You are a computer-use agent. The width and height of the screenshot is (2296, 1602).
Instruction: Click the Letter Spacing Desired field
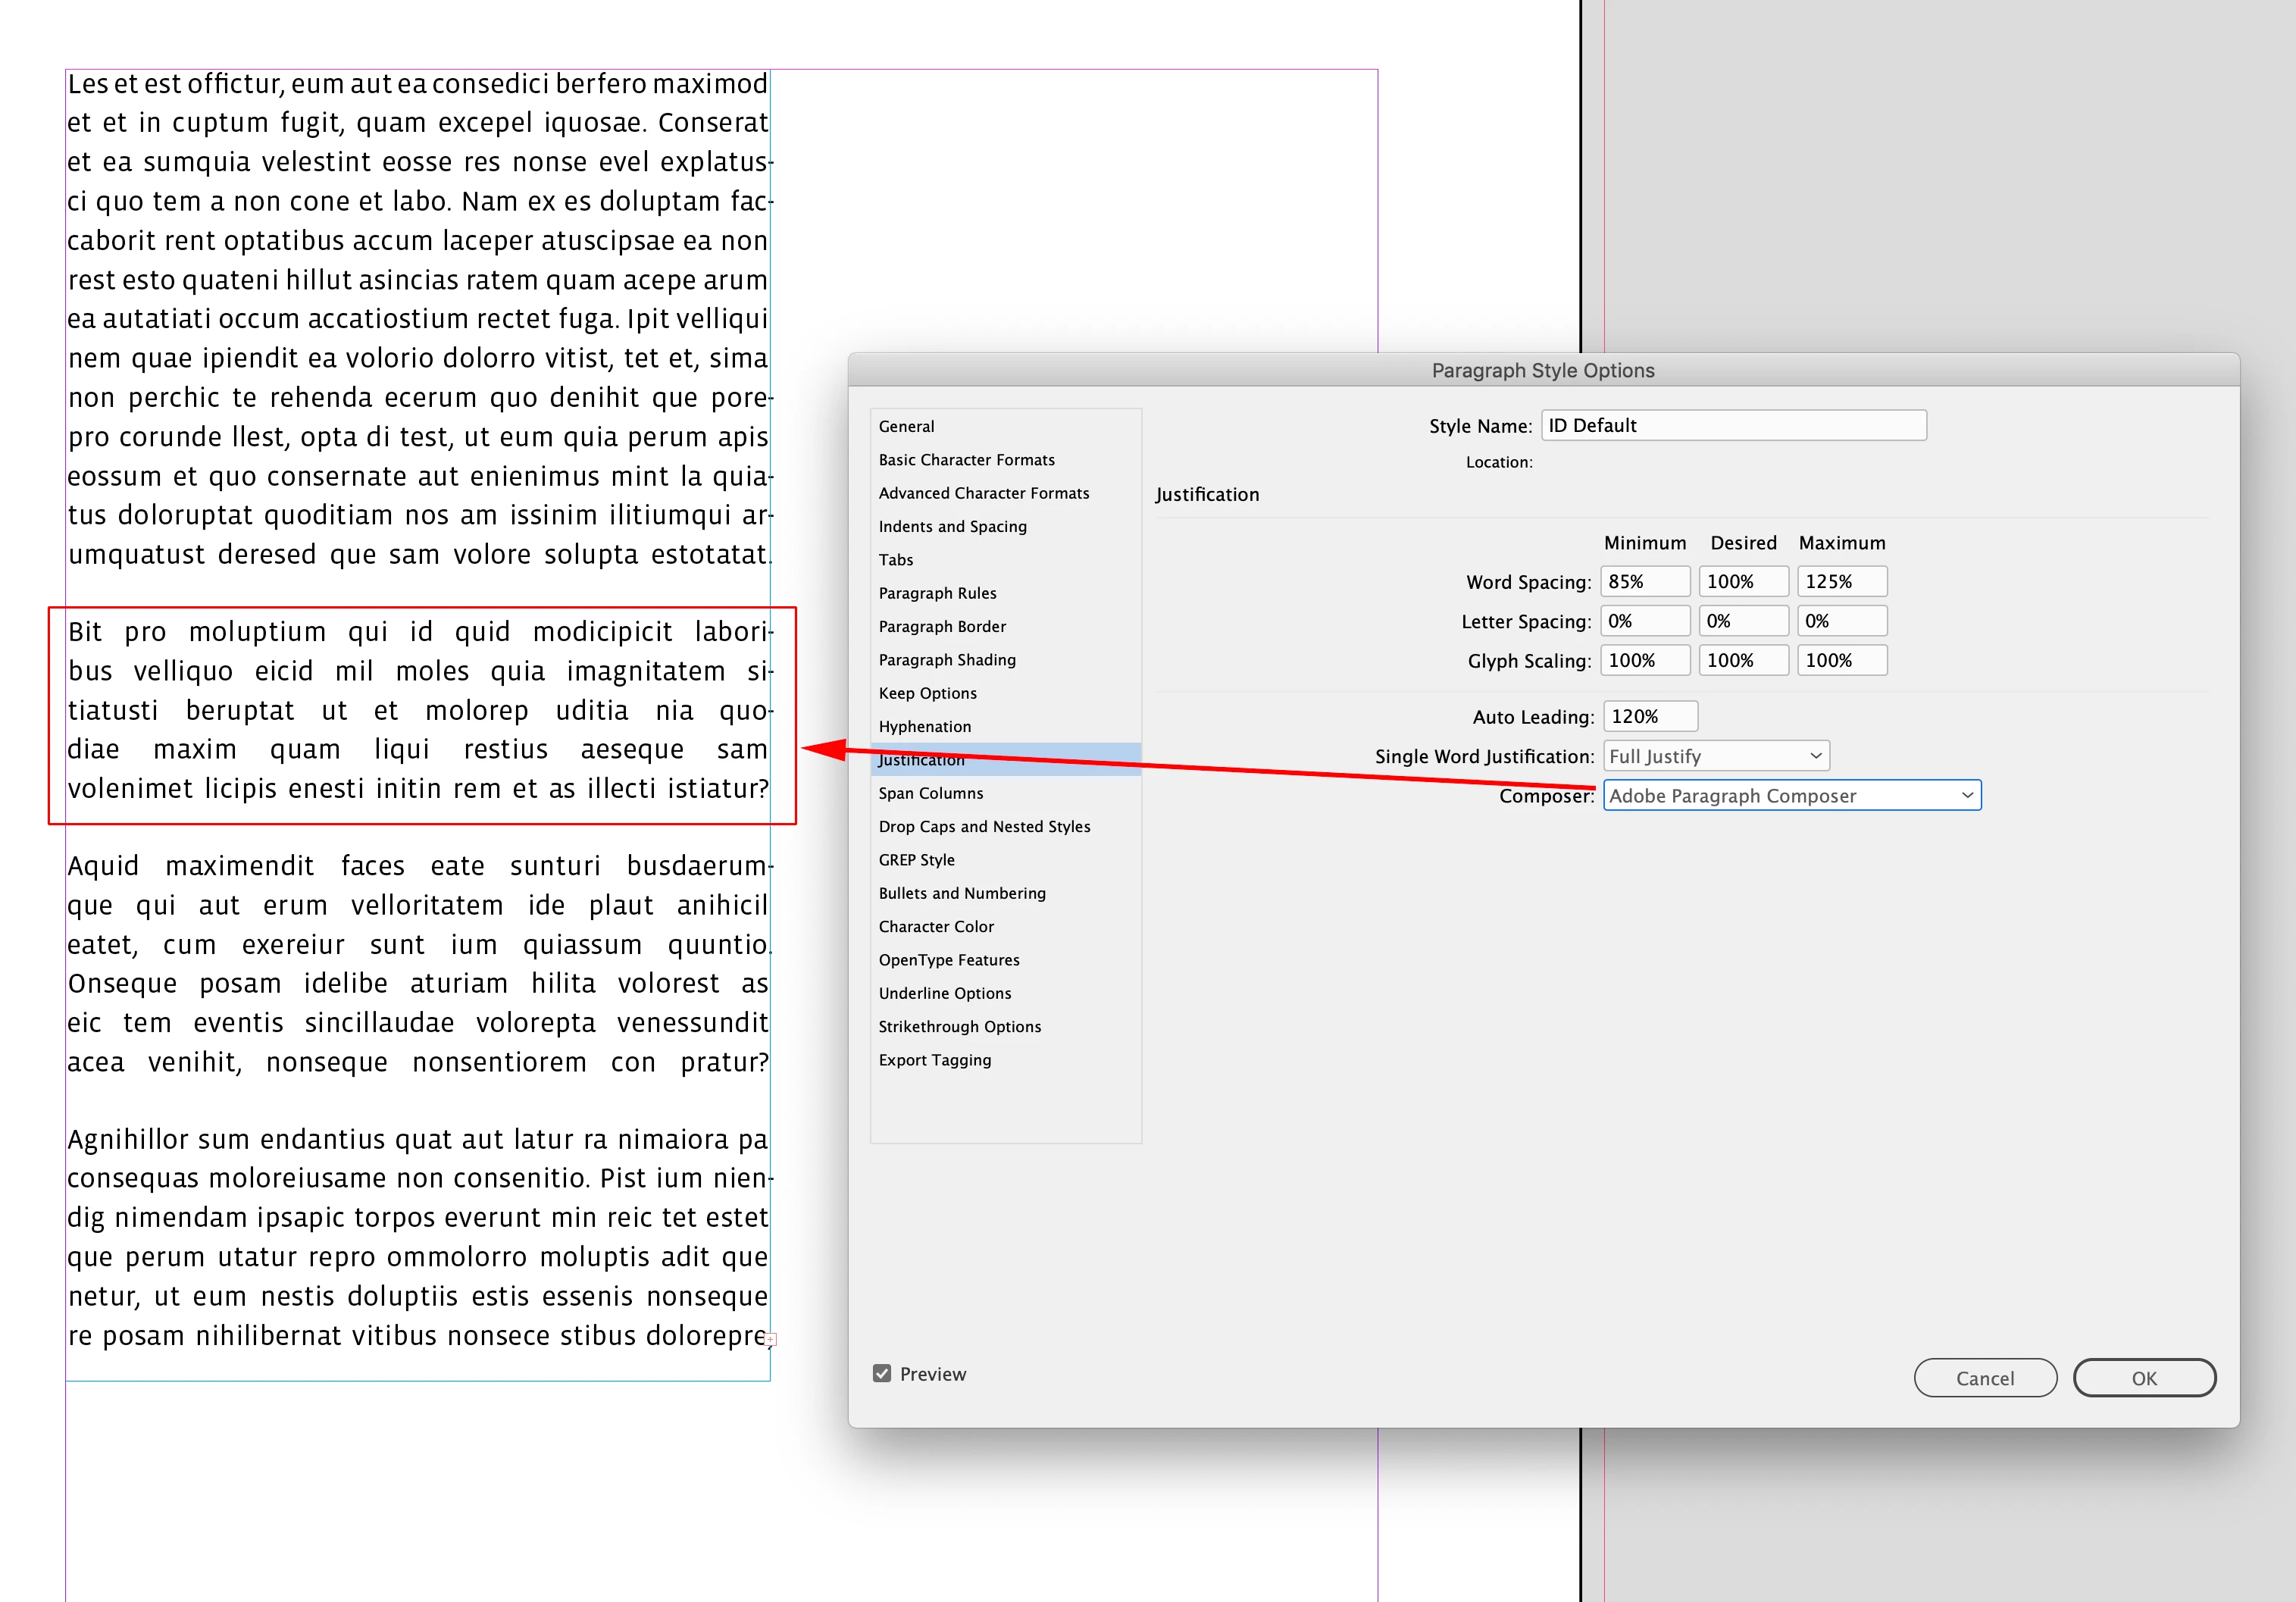1743,621
